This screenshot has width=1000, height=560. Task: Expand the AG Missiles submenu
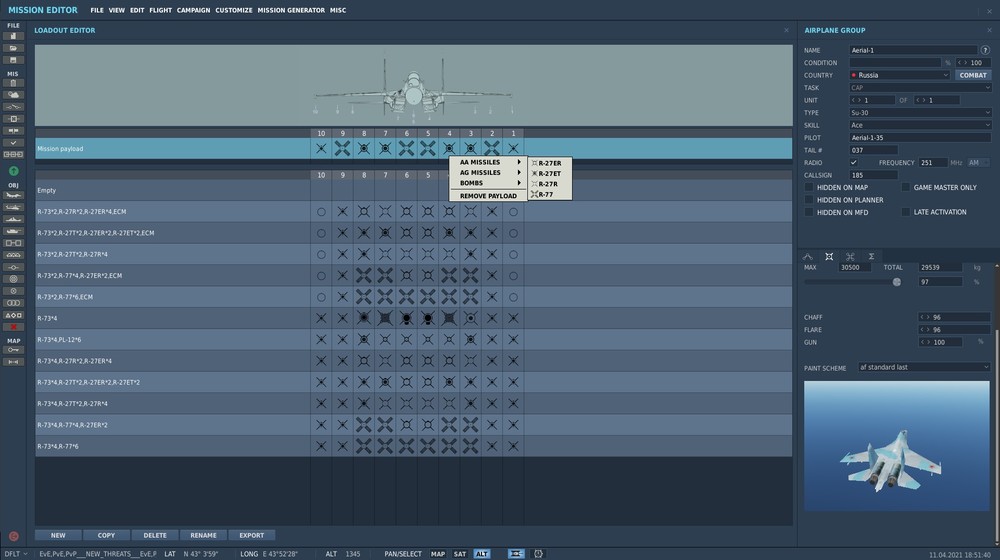coord(489,172)
